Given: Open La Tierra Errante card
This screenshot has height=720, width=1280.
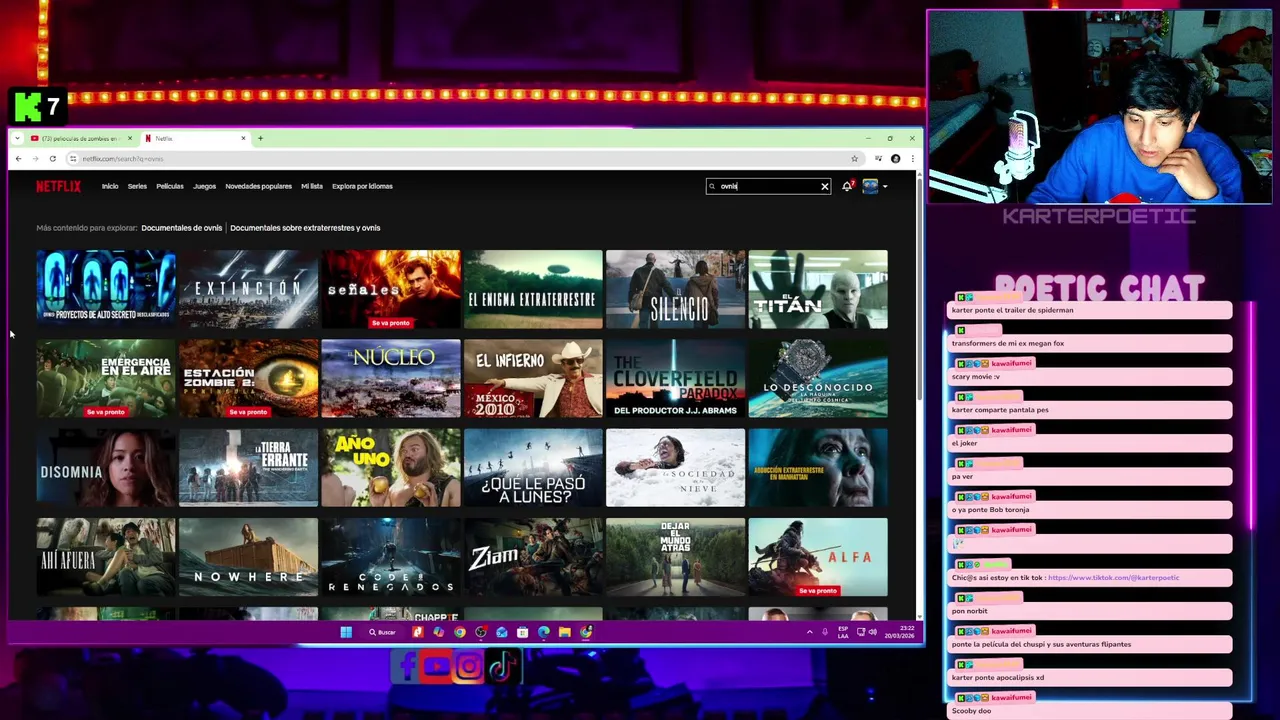Looking at the screenshot, I should coord(248,467).
